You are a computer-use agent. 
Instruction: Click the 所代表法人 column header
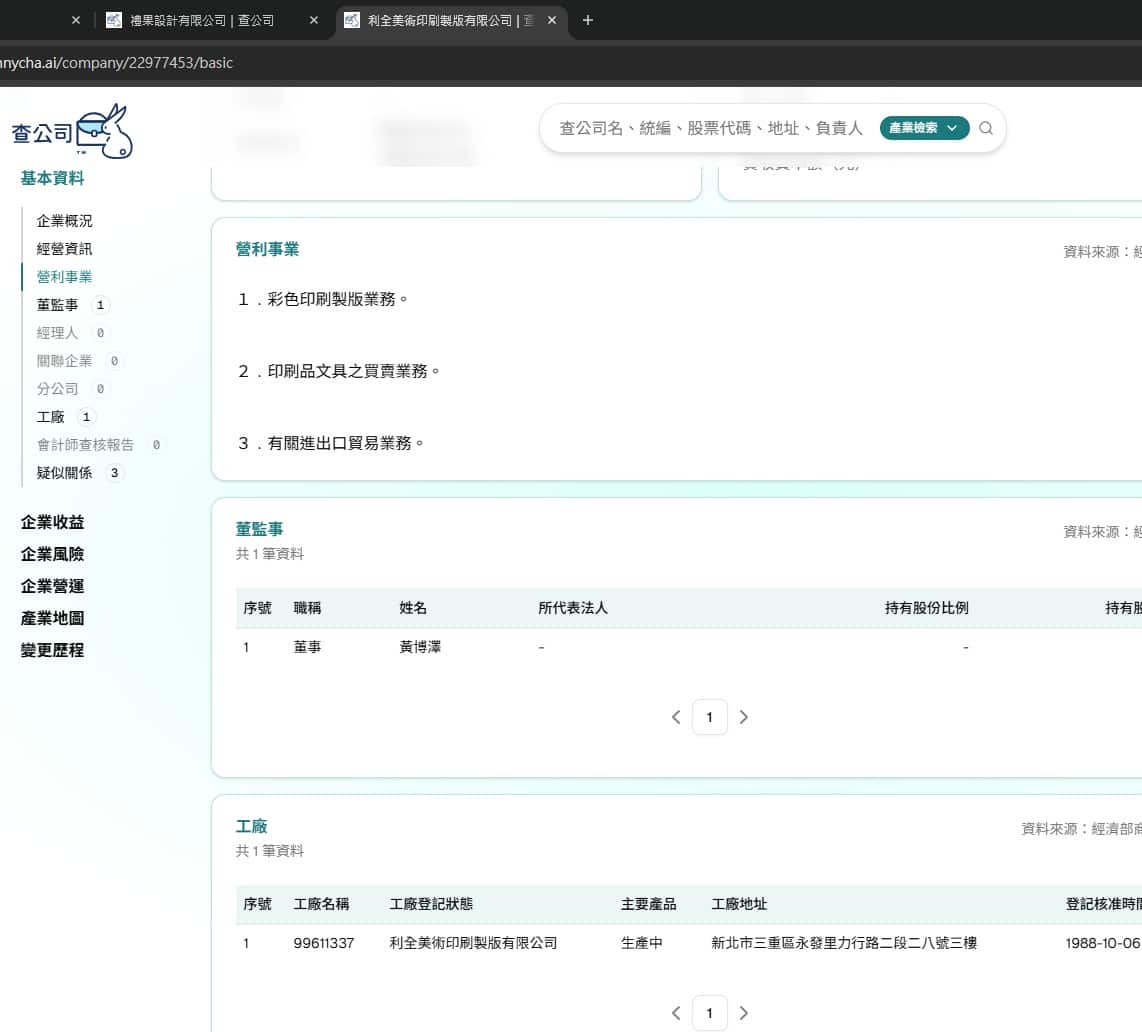click(x=572, y=608)
